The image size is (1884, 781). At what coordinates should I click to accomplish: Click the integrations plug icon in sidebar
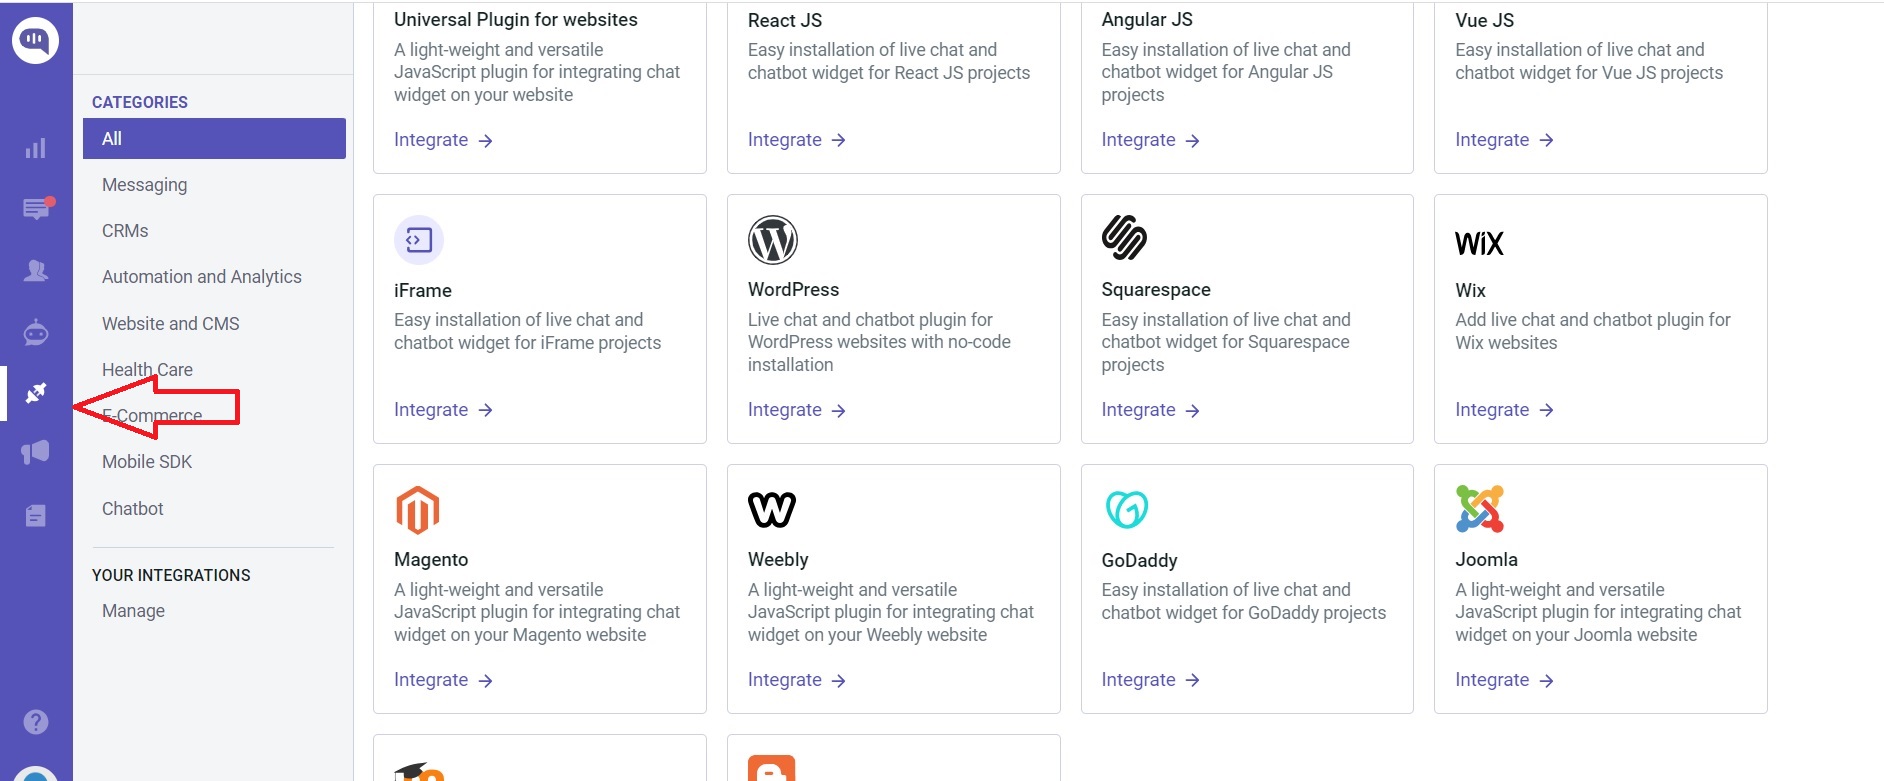tap(36, 393)
